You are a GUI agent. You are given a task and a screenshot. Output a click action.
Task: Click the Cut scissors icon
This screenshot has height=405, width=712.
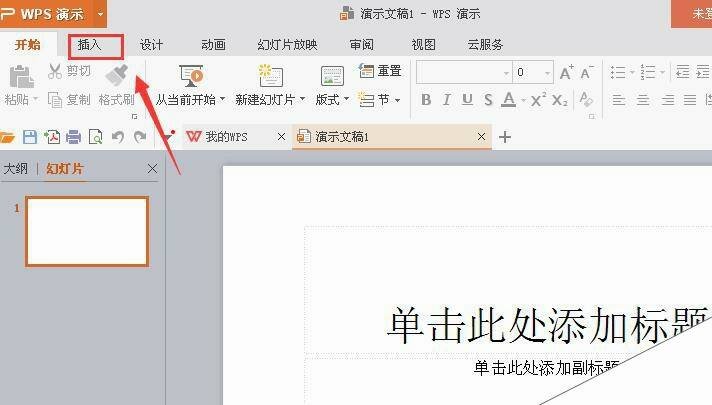click(55, 71)
